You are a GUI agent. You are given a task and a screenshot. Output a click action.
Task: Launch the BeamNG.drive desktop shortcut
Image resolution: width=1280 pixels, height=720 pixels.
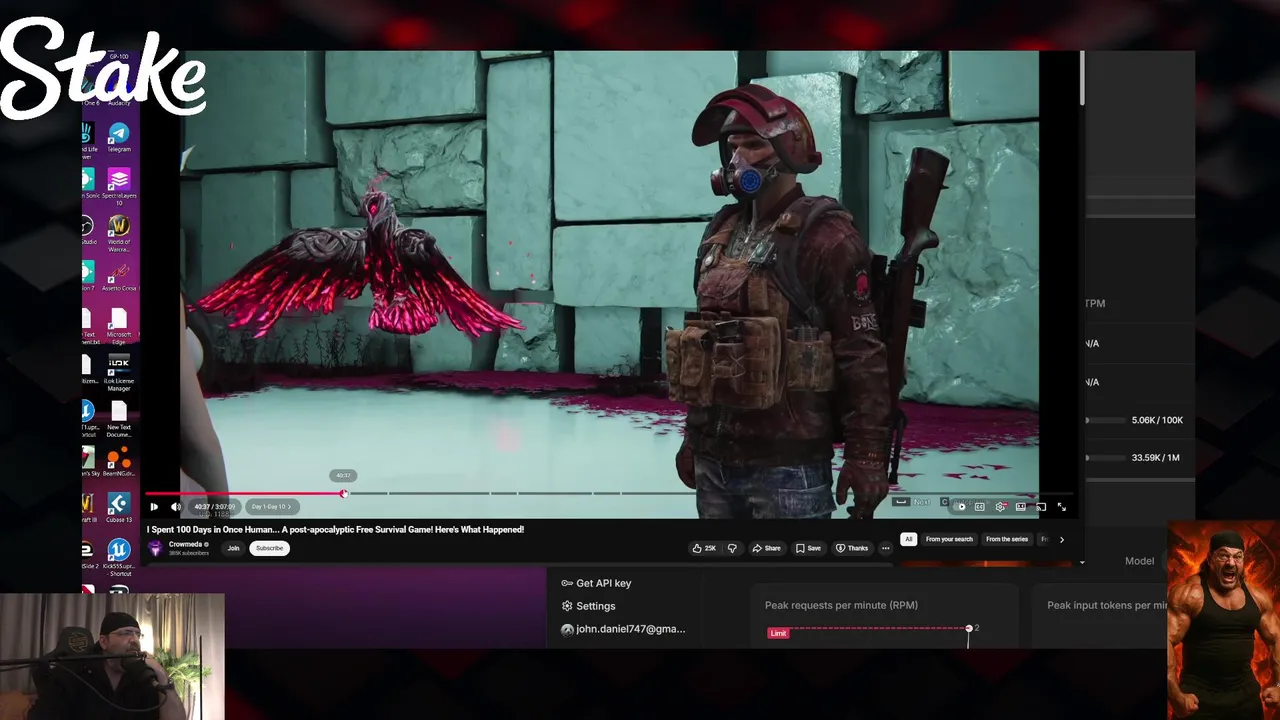coord(119,463)
